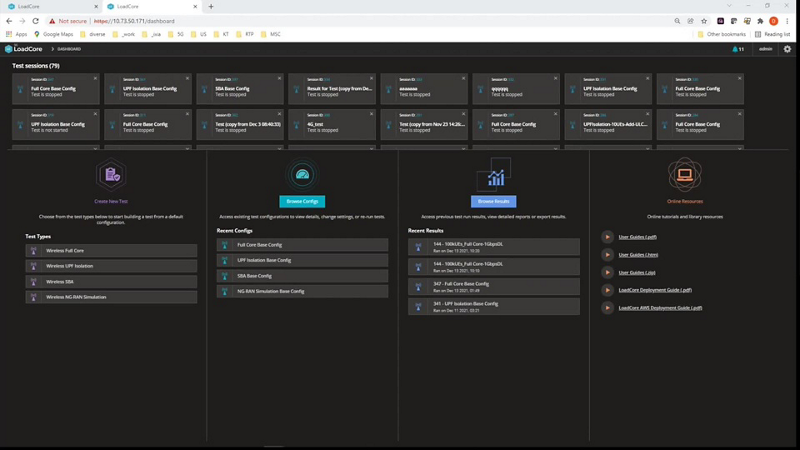Screen dimensions: 800x450
Task: Click the LoadCore logo in header
Action: pos(23,49)
